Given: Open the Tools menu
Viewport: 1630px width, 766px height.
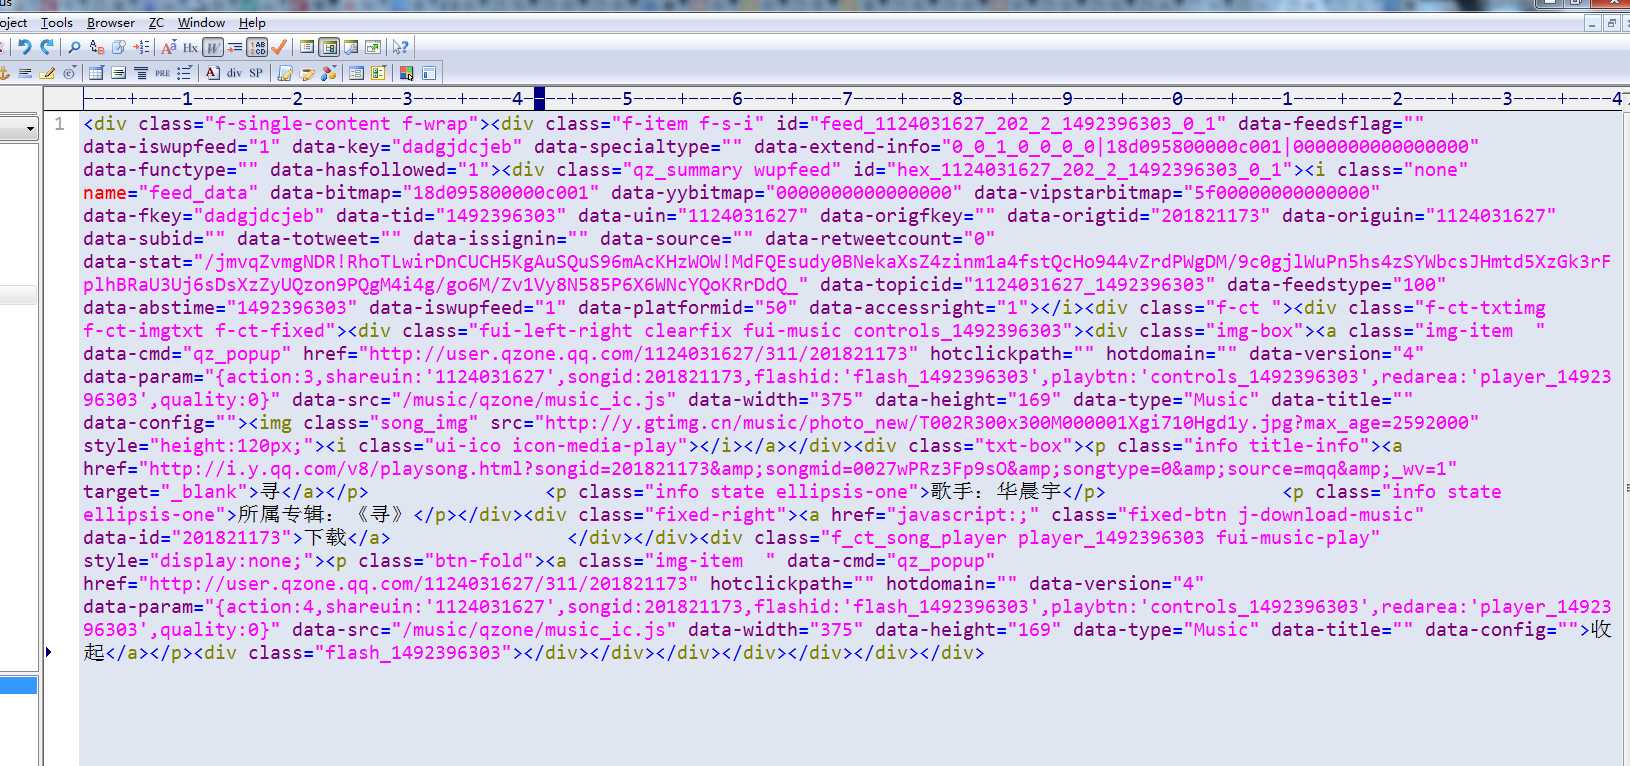Looking at the screenshot, I should (57, 22).
